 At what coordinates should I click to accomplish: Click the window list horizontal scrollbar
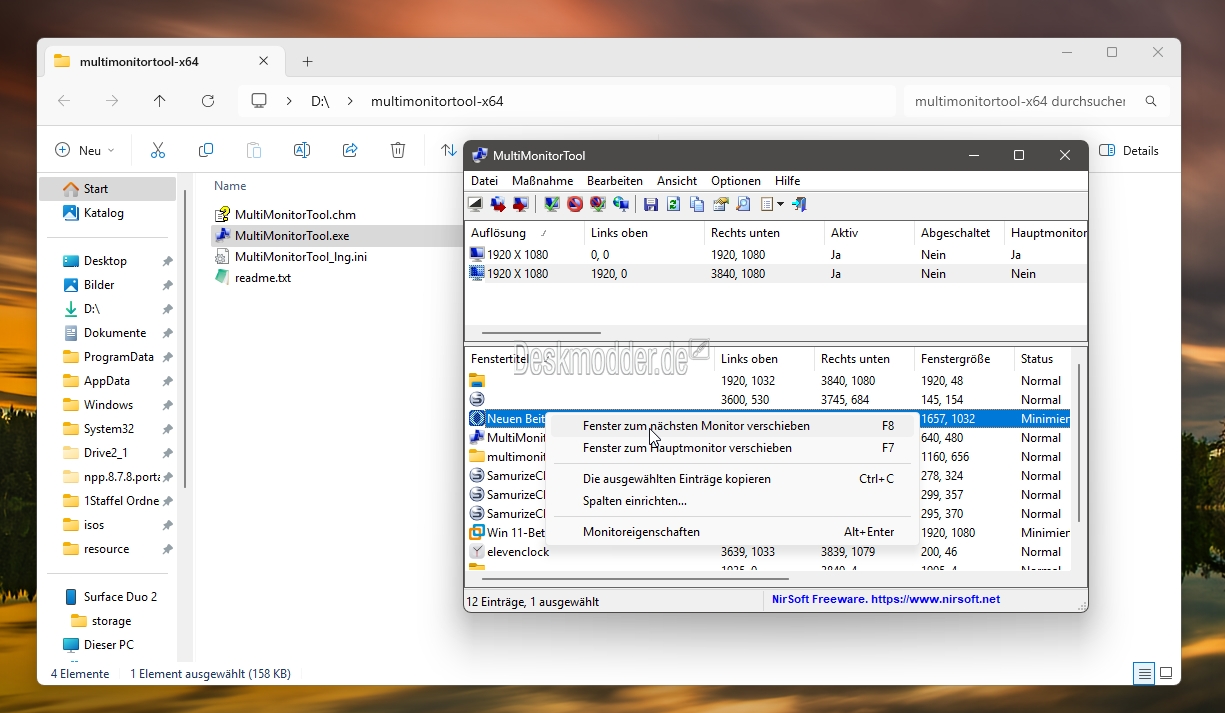click(635, 578)
